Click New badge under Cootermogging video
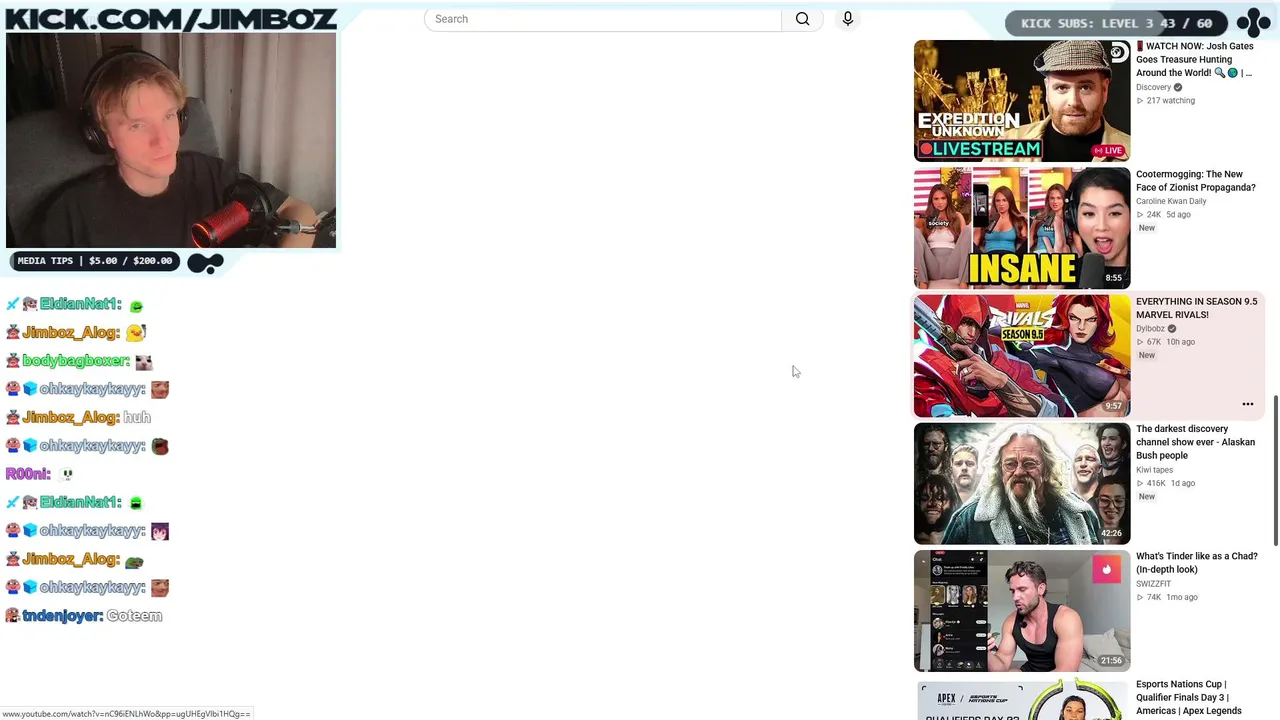1280x720 pixels. point(1147,228)
